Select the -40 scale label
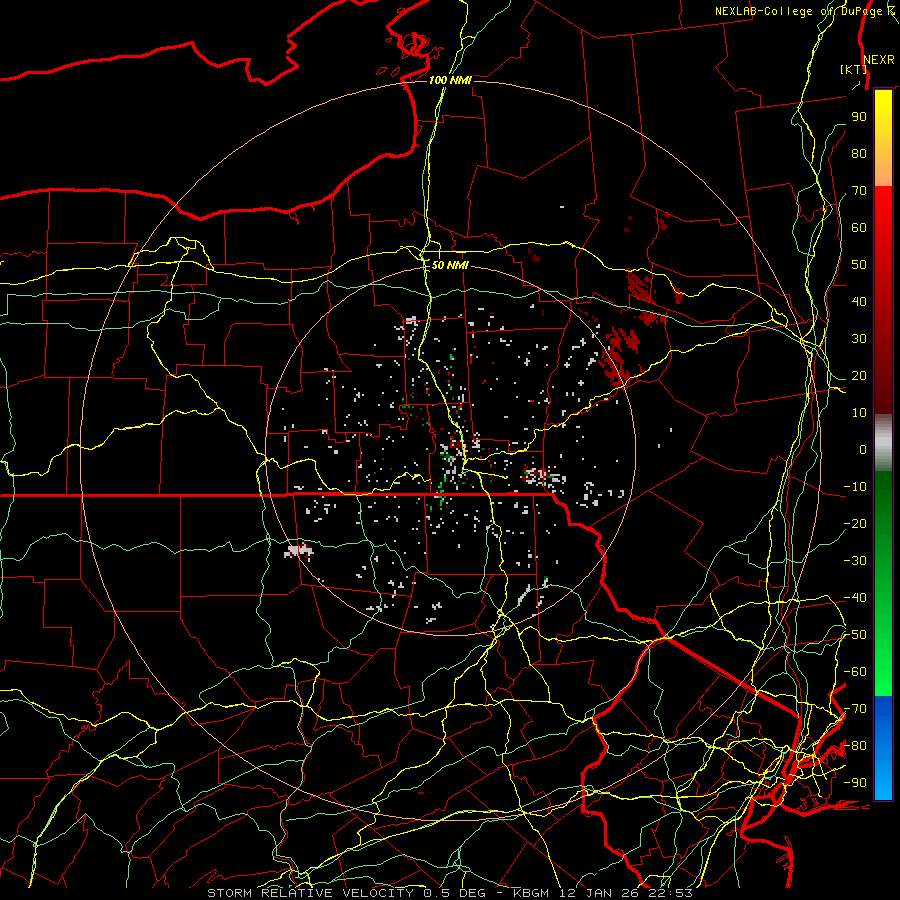This screenshot has width=900, height=900. click(855, 598)
